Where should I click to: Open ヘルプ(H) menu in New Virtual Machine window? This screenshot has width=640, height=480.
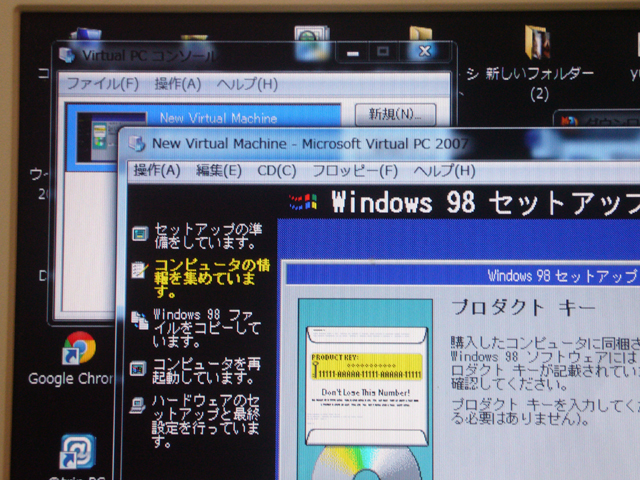tap(444, 171)
